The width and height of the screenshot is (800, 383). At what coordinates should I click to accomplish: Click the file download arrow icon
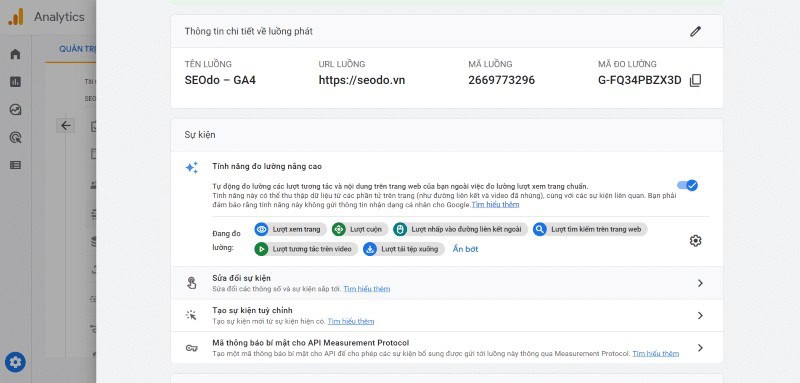click(370, 249)
